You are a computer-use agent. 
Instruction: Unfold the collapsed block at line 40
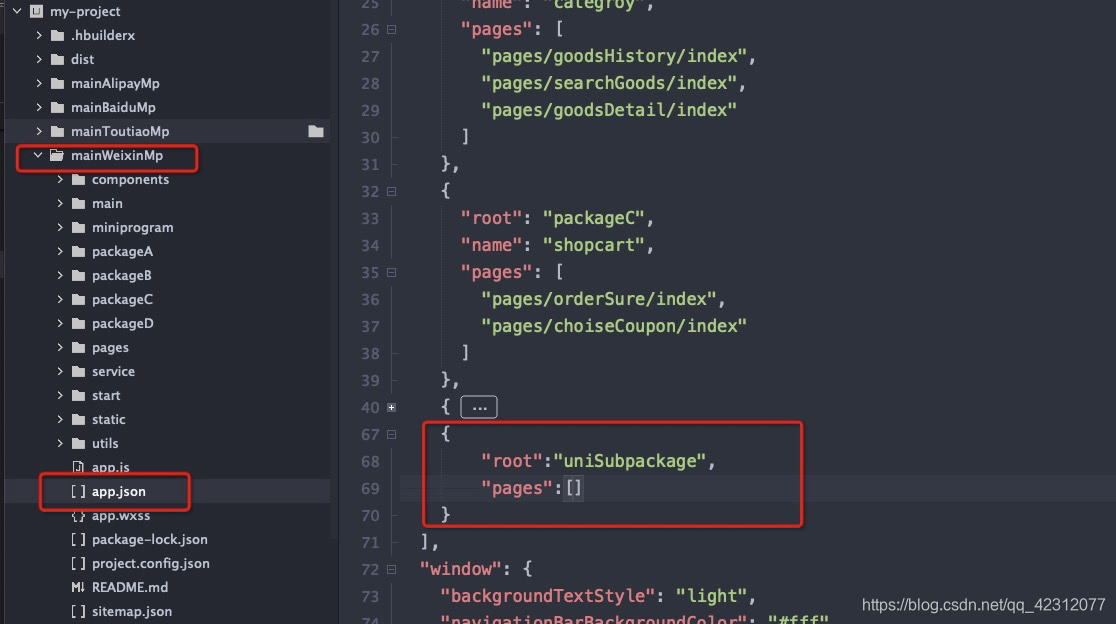pos(391,408)
